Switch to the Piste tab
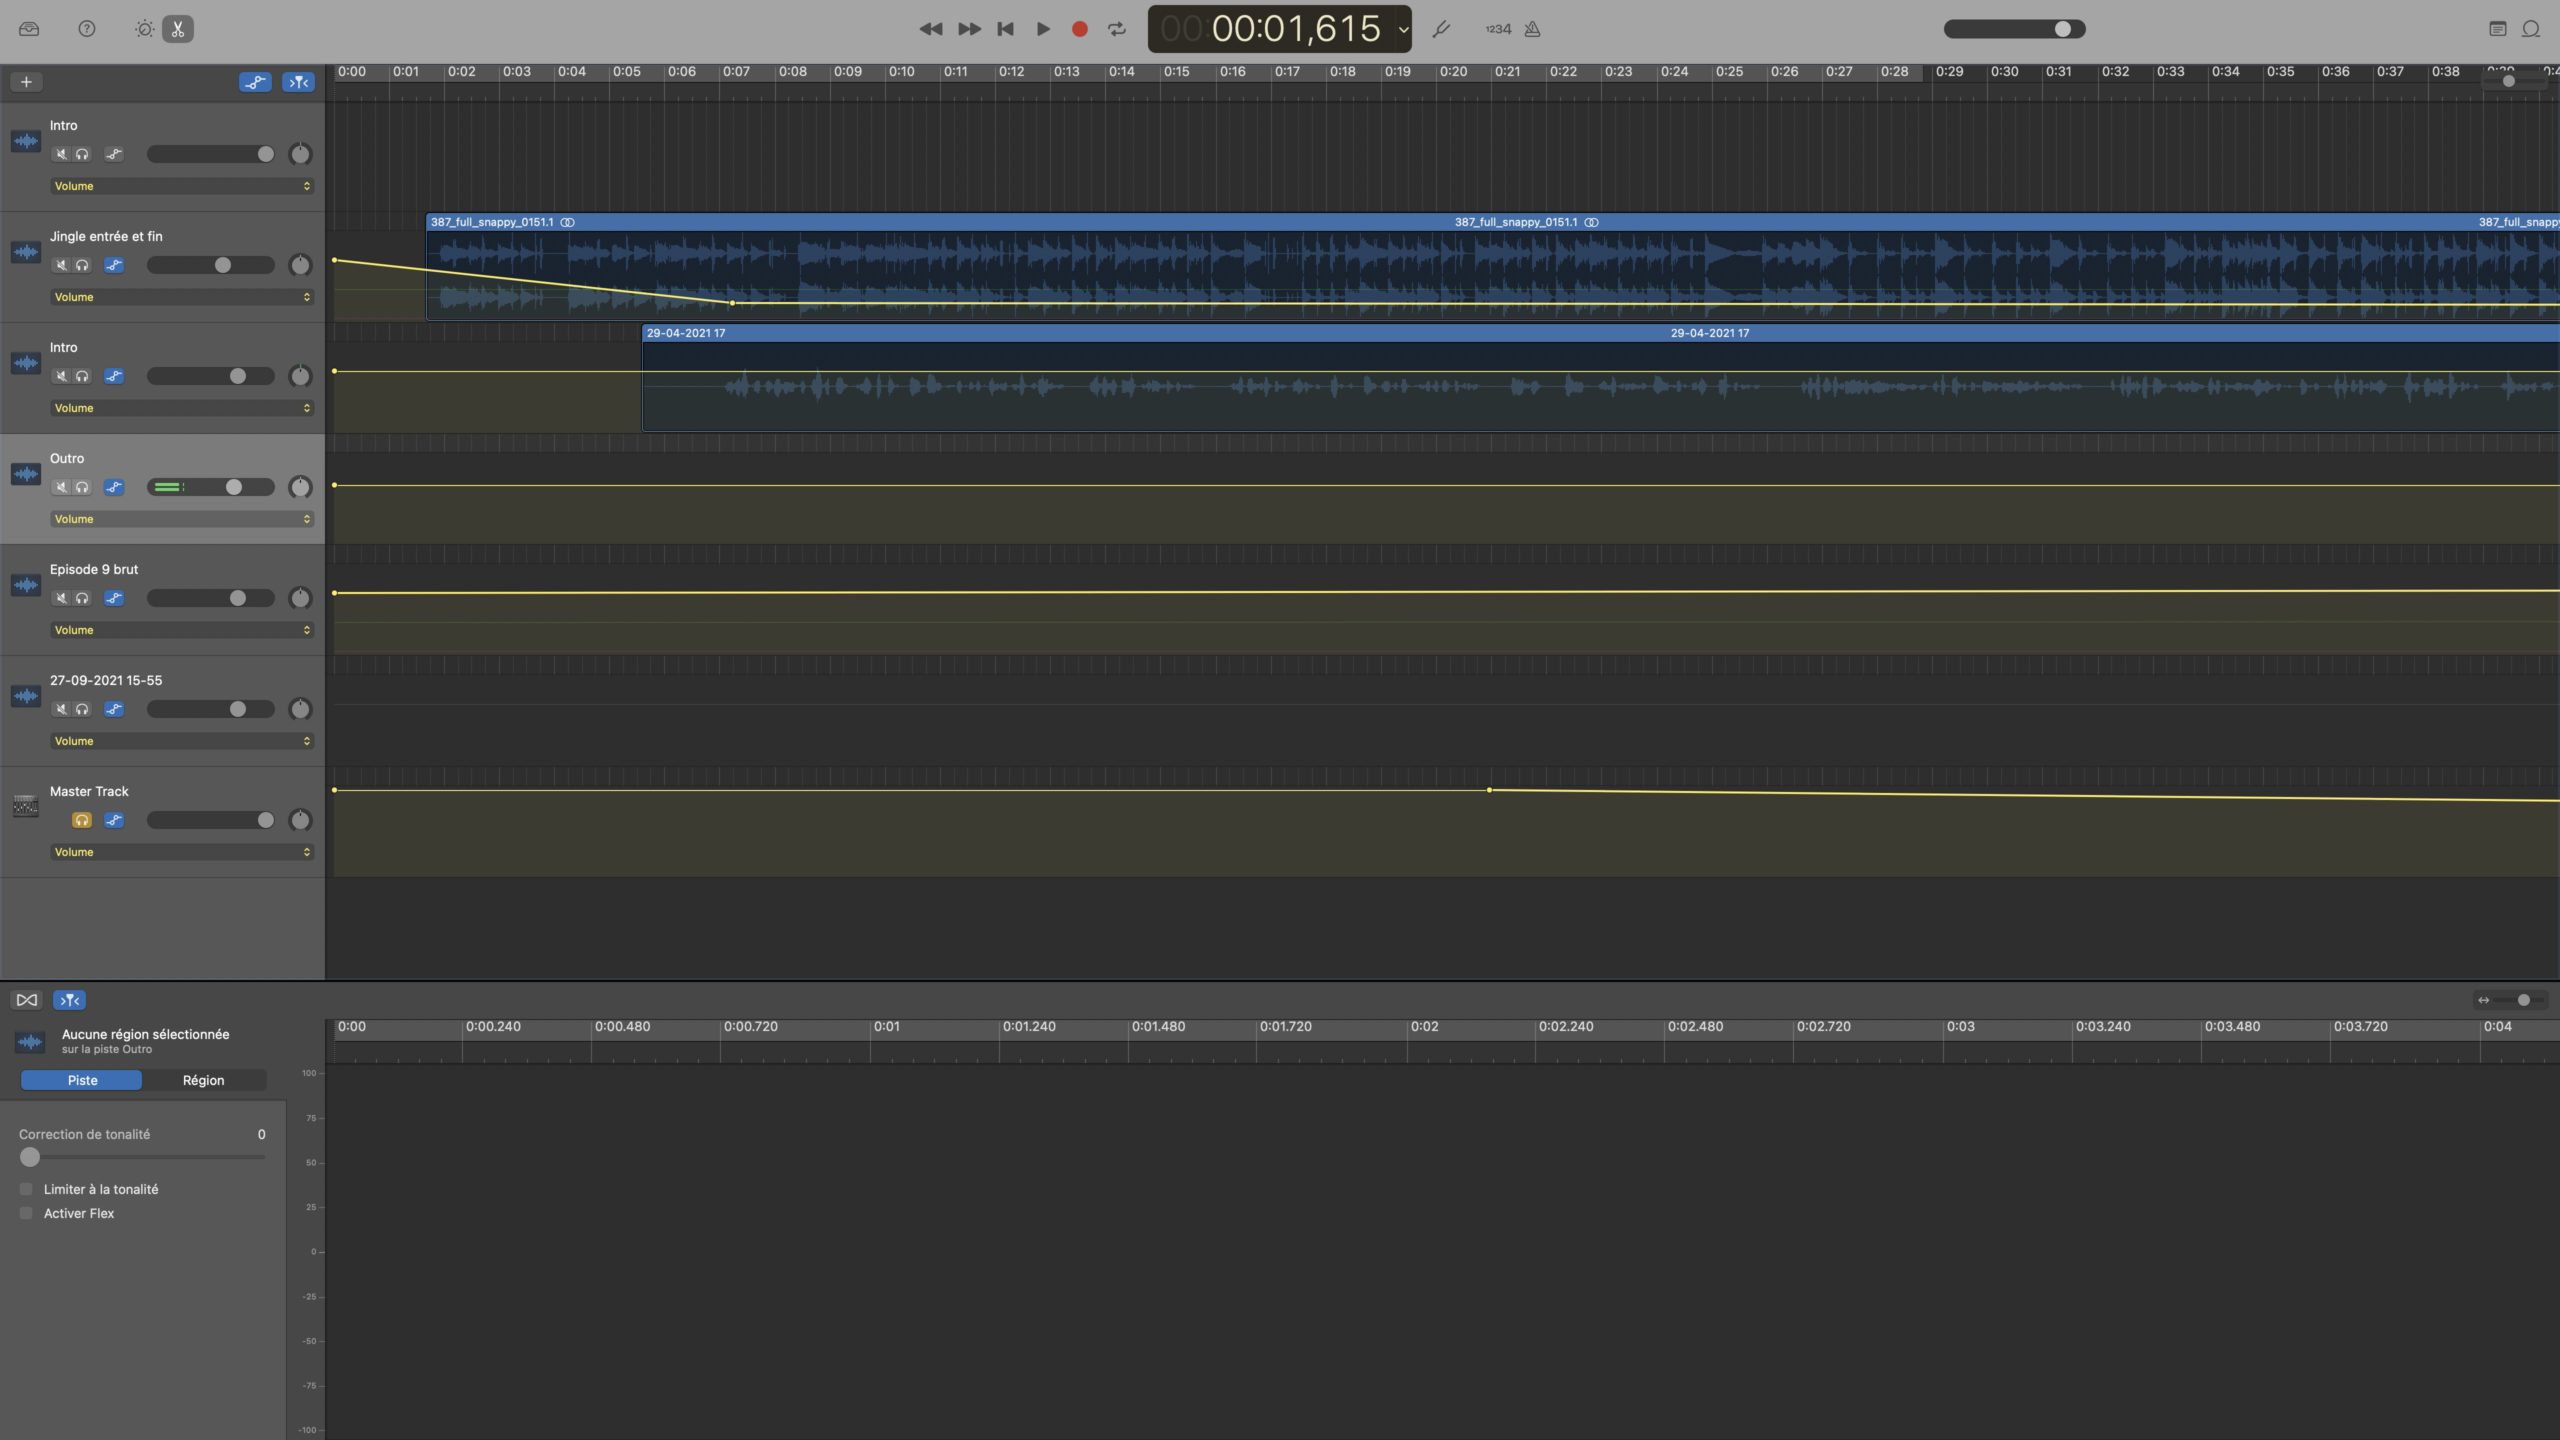Screen dimensions: 2560x1440 (82, 1080)
